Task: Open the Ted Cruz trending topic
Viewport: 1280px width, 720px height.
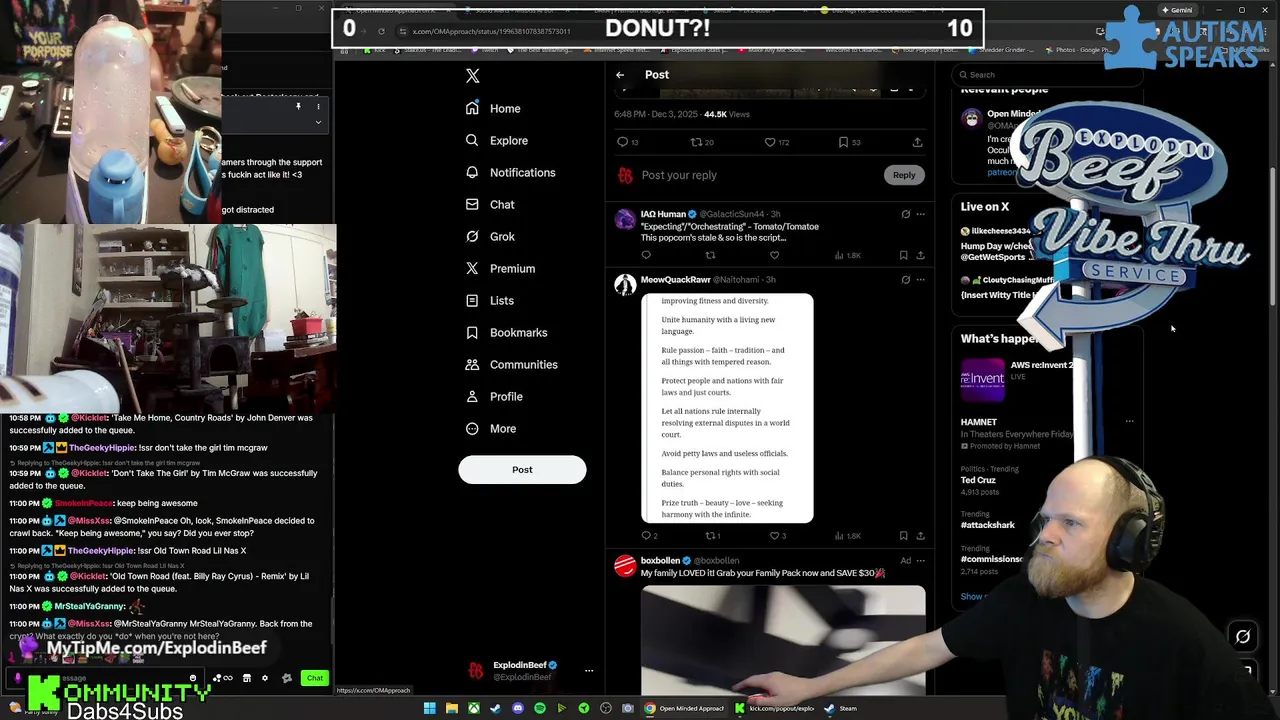Action: [x=978, y=480]
